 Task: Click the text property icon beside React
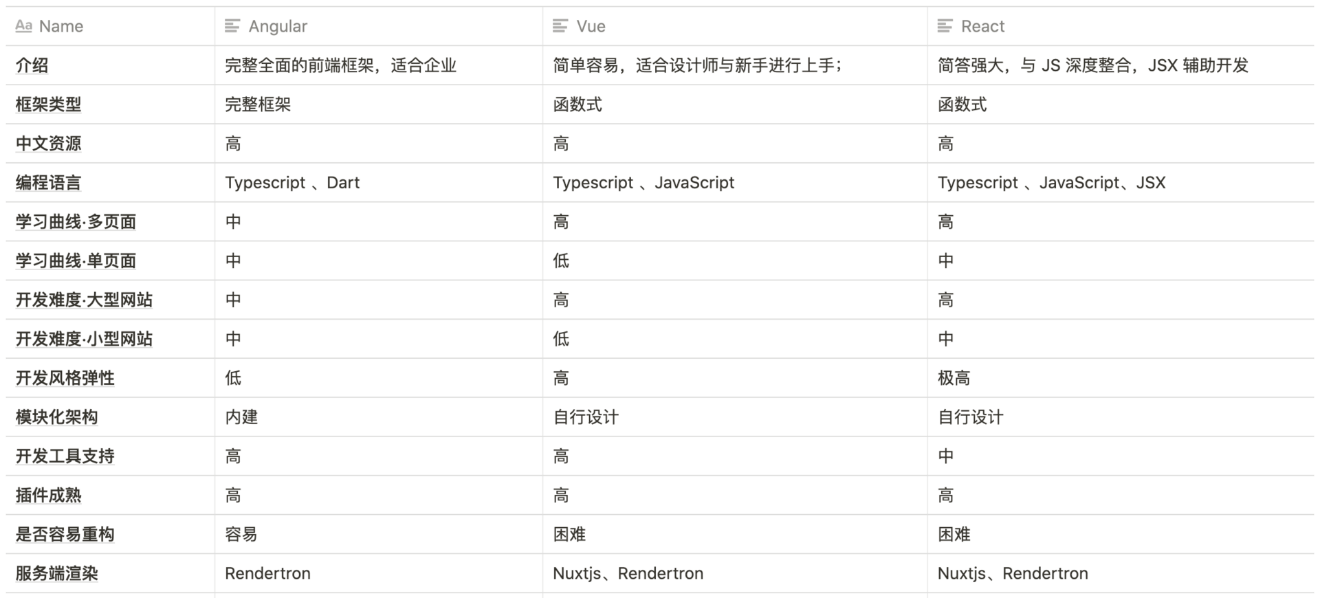(x=945, y=27)
